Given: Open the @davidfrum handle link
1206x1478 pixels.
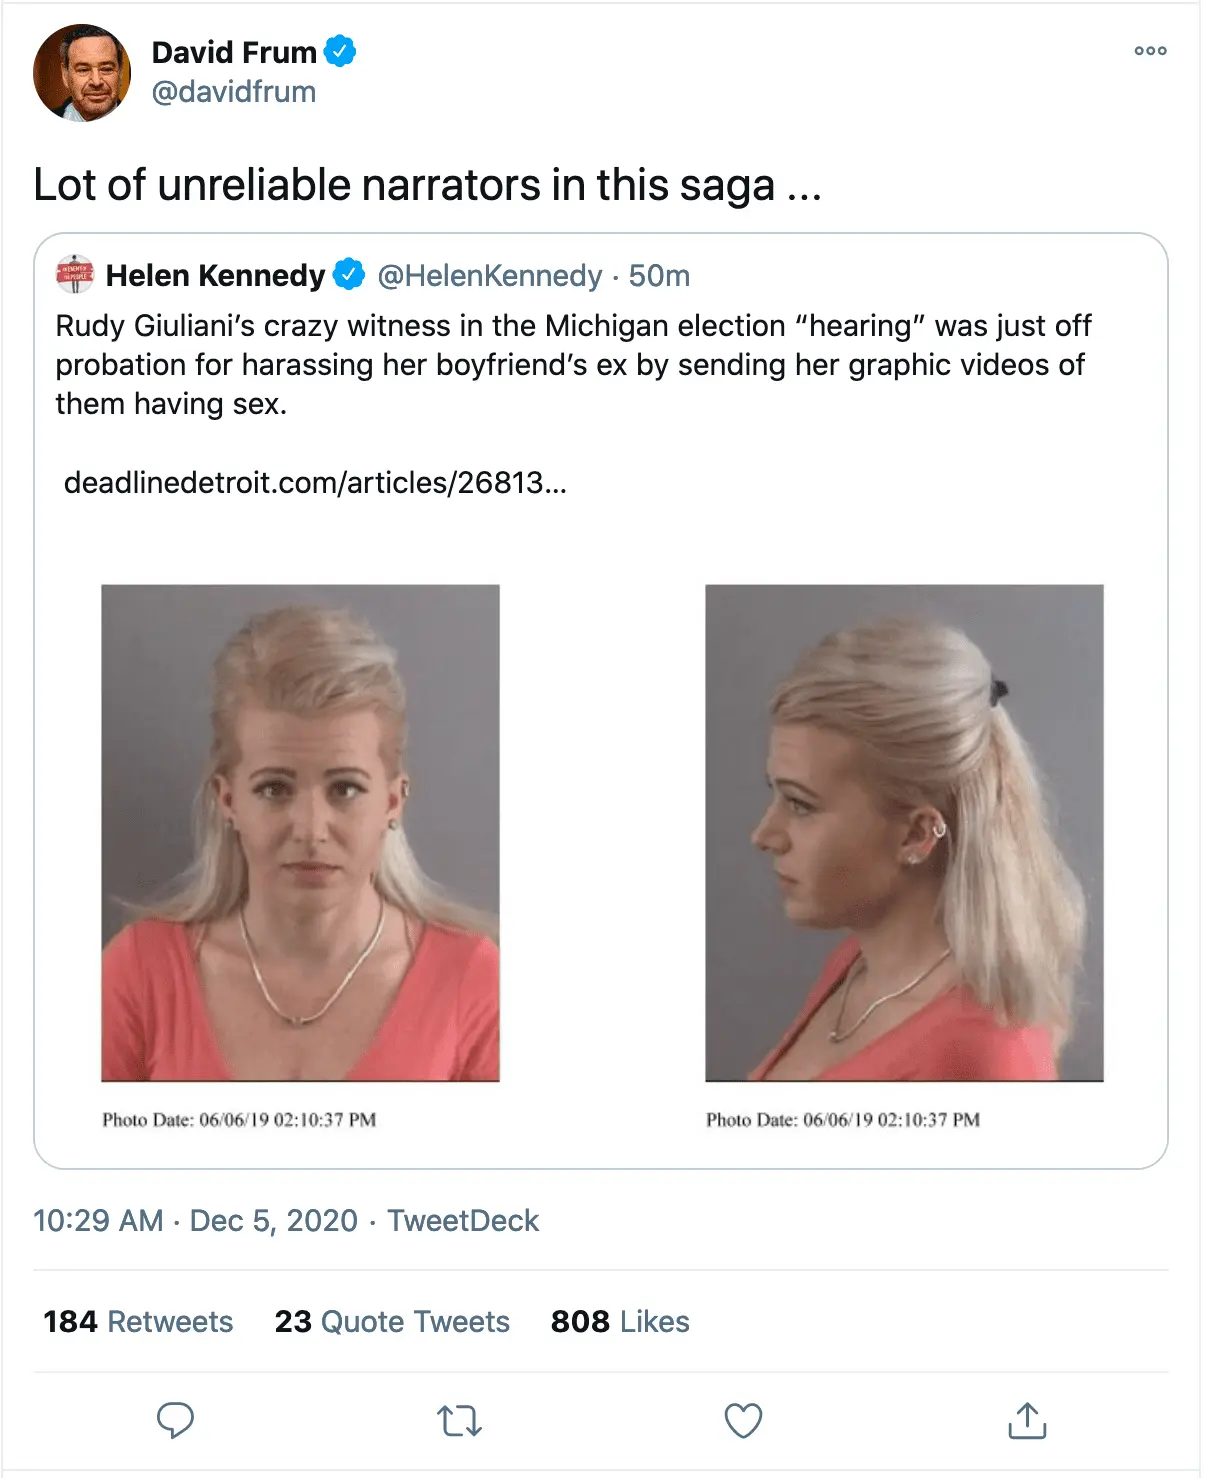Looking at the screenshot, I should pos(233,92).
